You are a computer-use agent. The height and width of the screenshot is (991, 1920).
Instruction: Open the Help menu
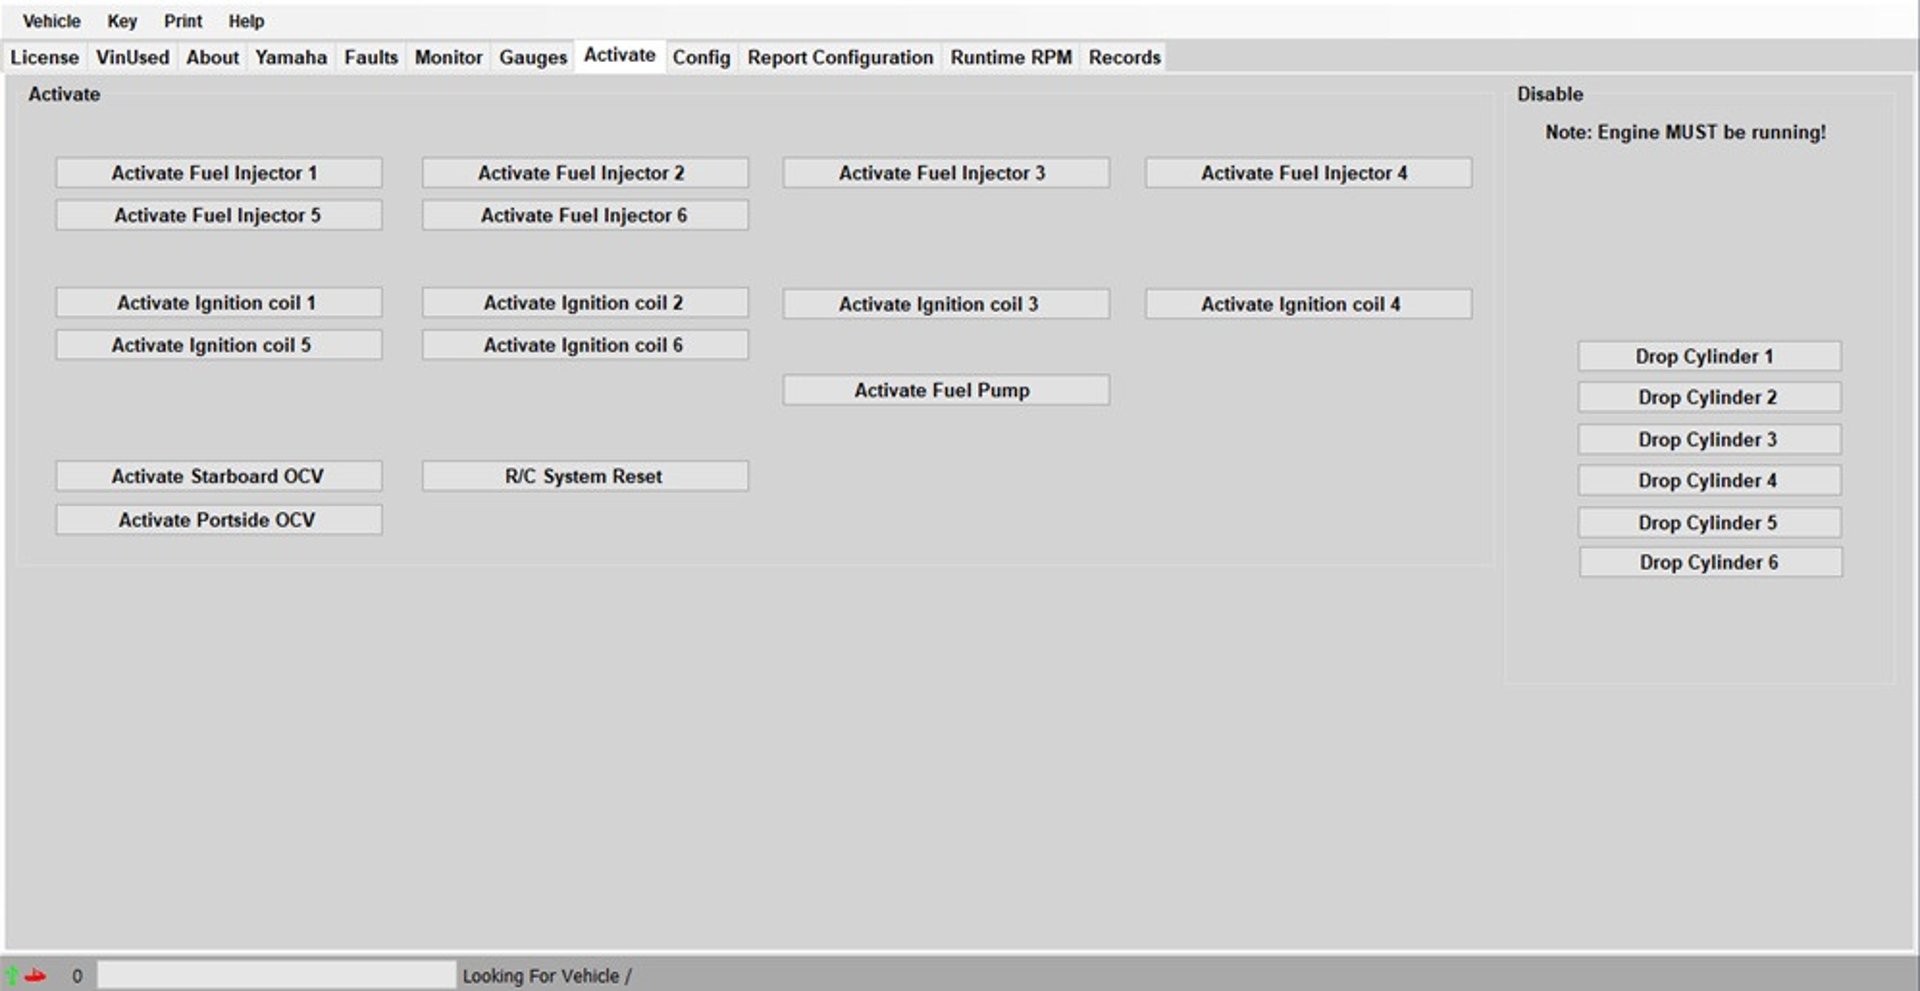pyautogui.click(x=246, y=21)
